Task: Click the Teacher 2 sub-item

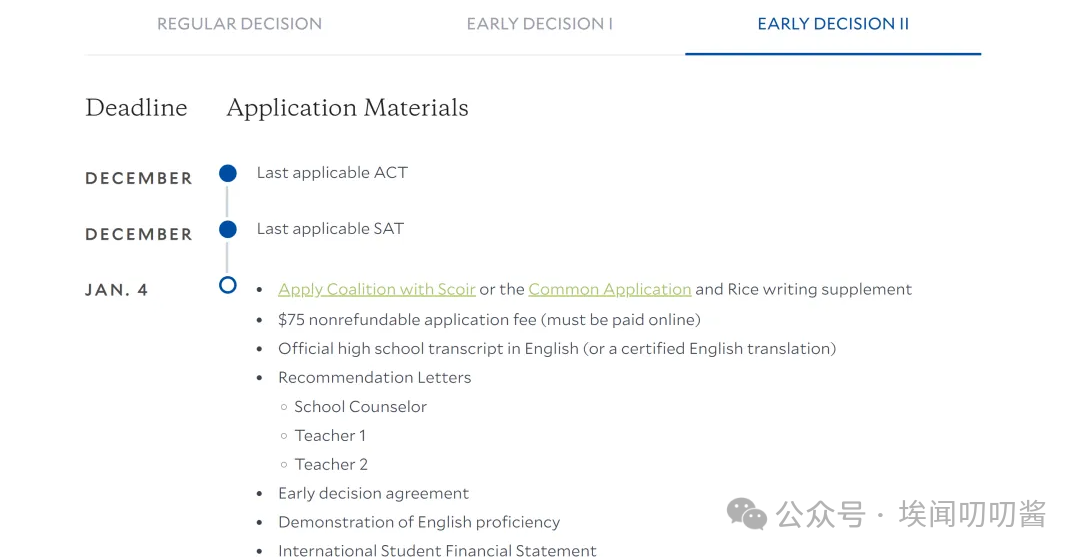Action: click(331, 464)
